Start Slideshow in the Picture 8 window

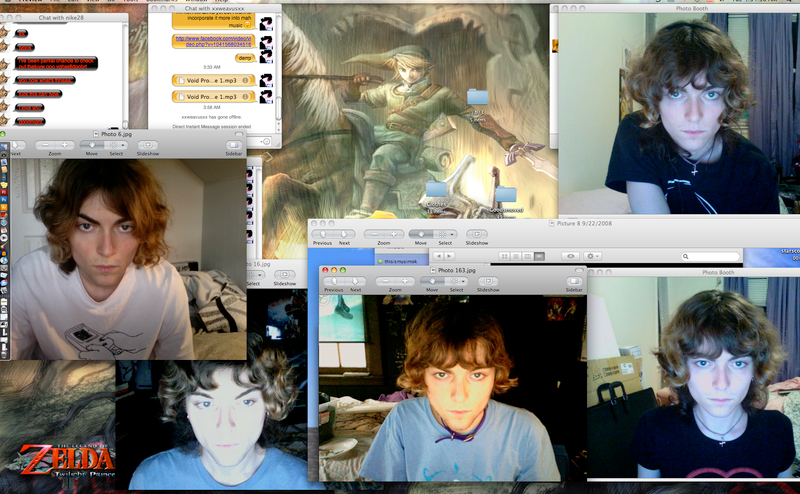click(477, 234)
